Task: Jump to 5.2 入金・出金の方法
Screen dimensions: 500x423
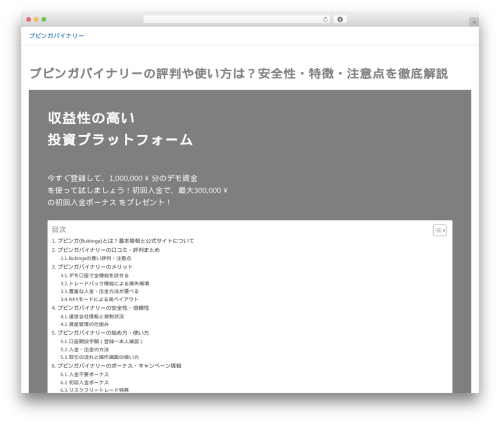Action: (84, 349)
